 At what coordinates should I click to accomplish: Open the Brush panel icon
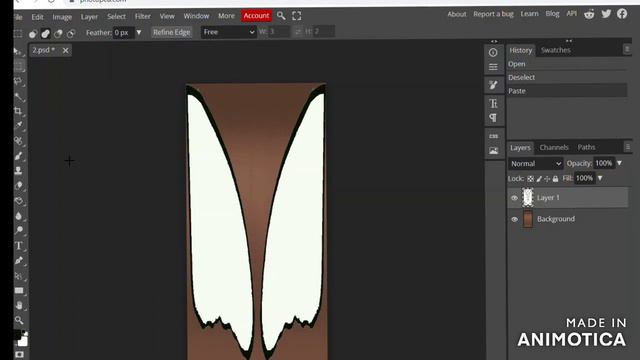pyautogui.click(x=493, y=85)
